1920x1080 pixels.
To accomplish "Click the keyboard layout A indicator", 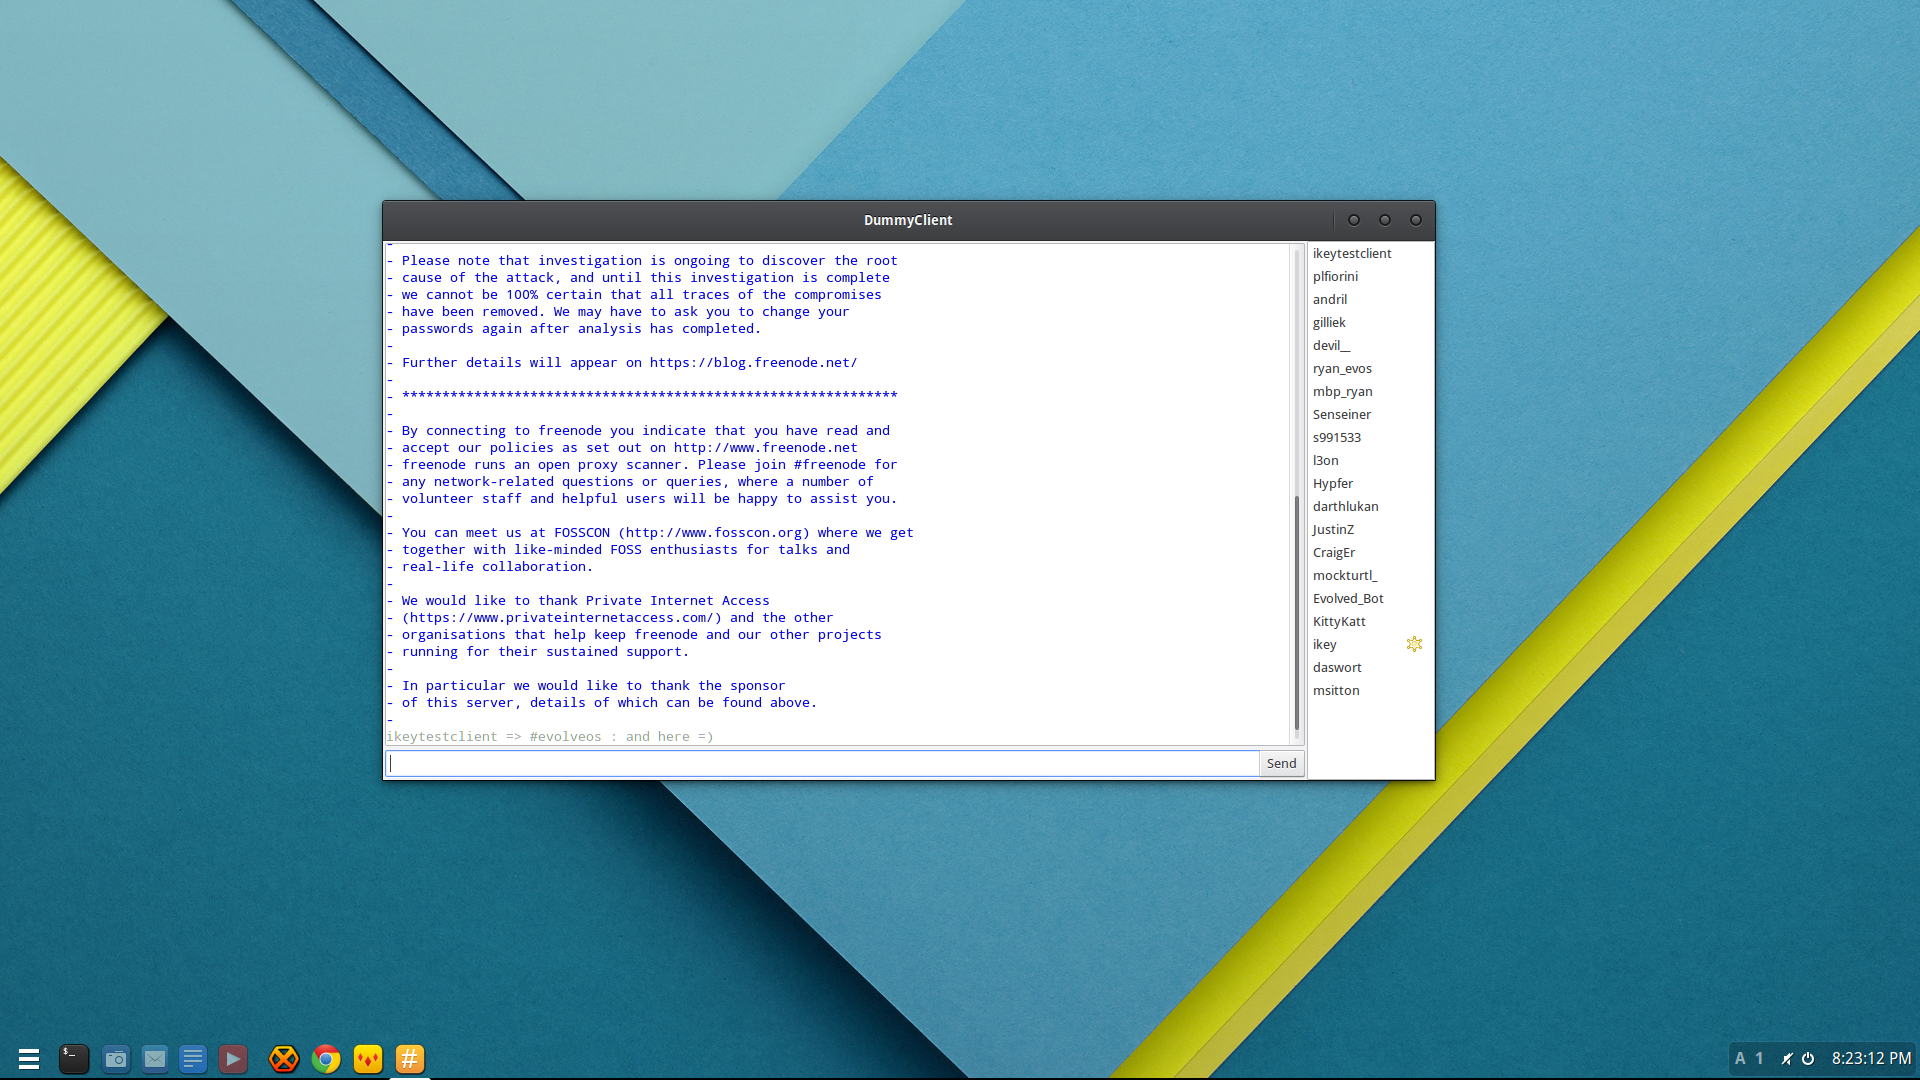I will (1740, 1059).
